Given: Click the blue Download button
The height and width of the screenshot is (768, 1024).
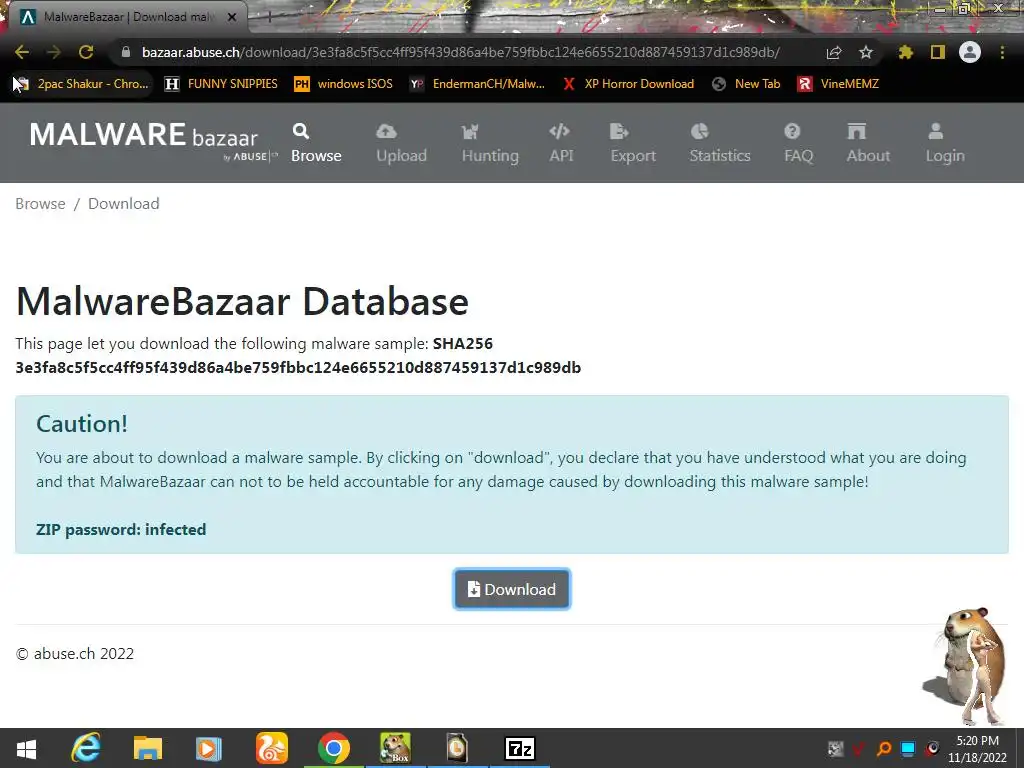Looking at the screenshot, I should [x=511, y=589].
